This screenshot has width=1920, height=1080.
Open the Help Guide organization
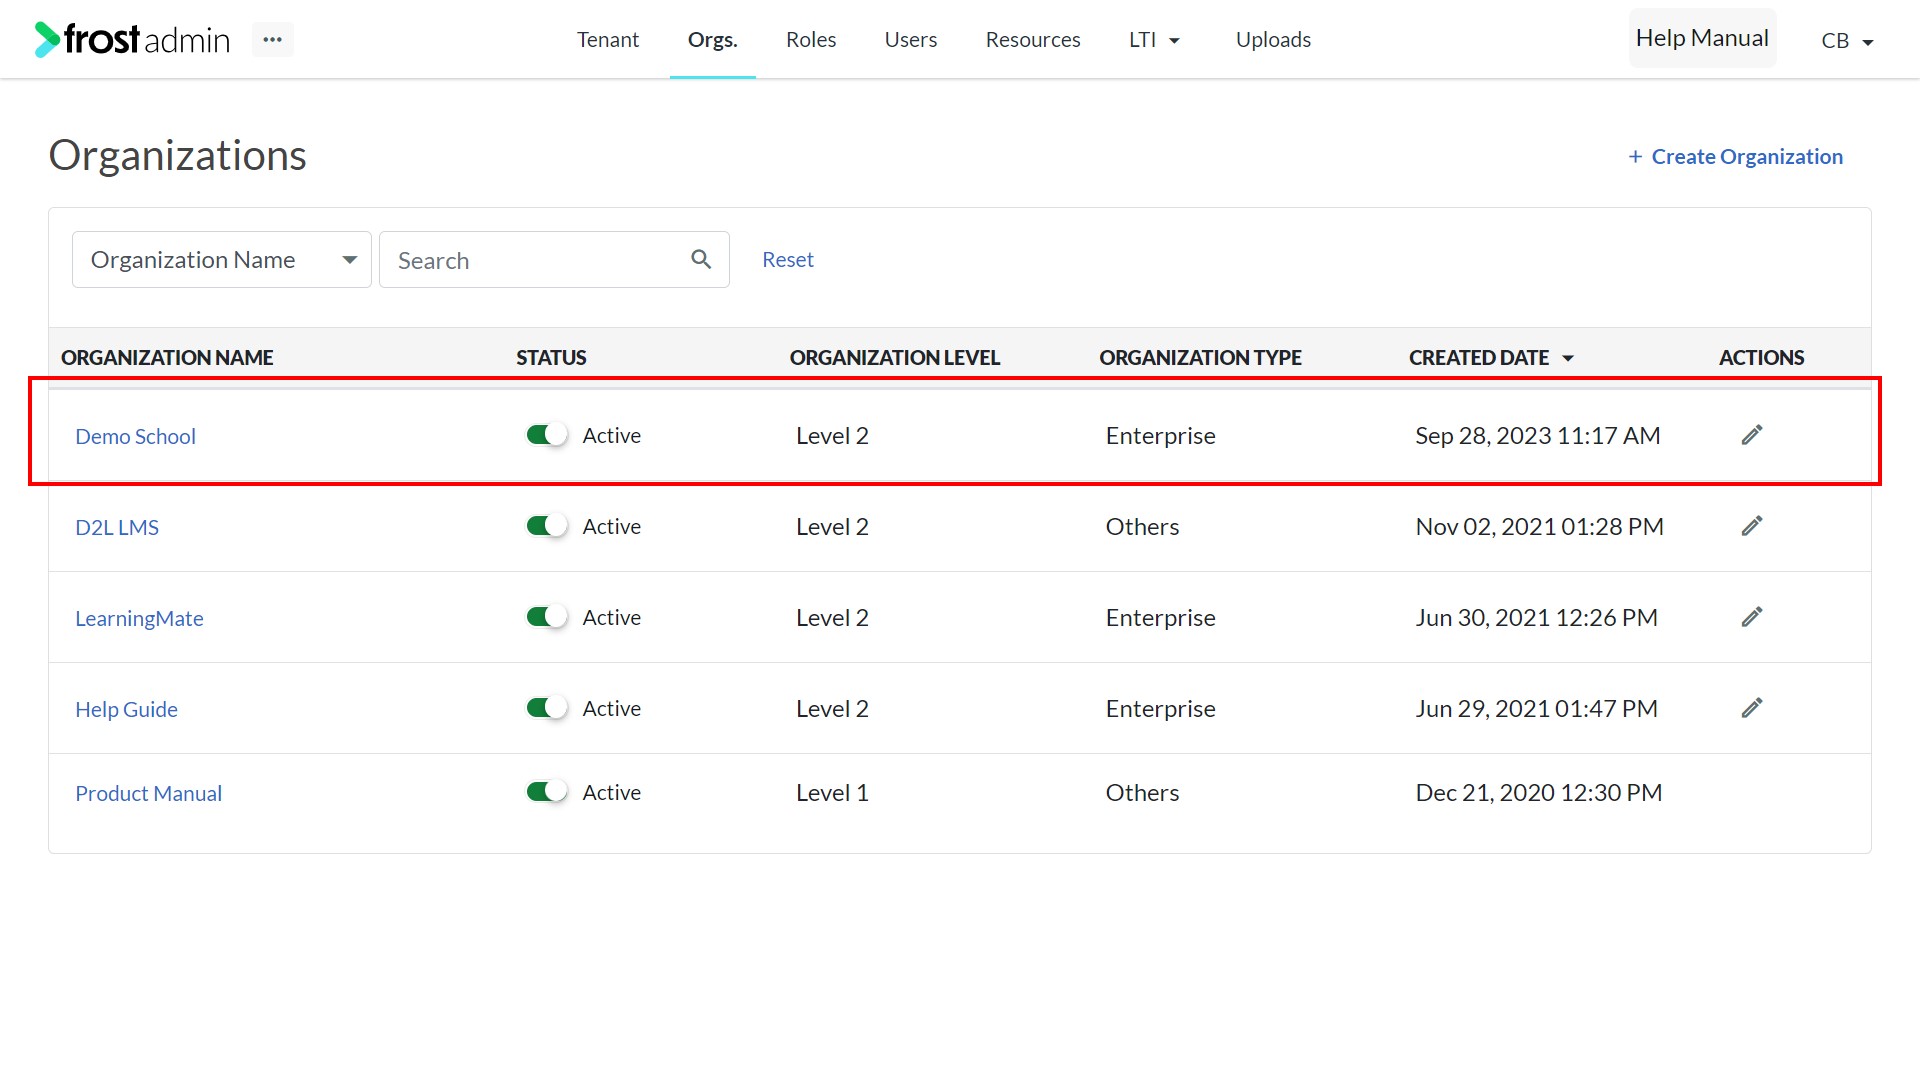pyautogui.click(x=126, y=709)
